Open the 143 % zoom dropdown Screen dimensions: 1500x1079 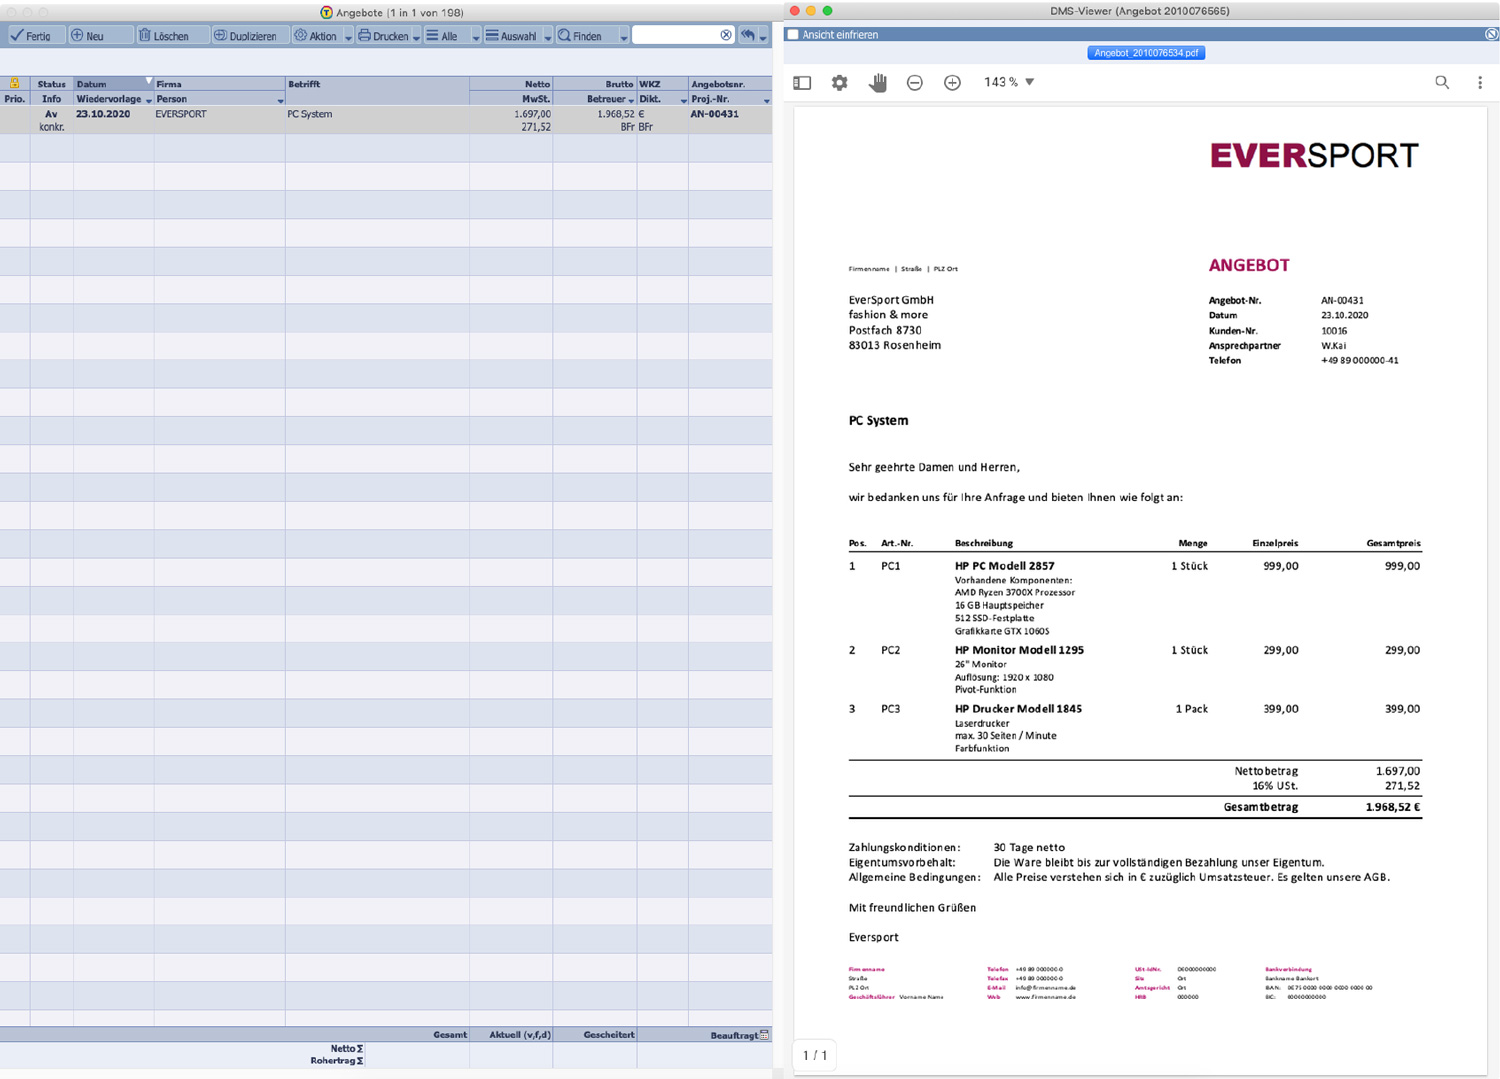(1009, 82)
